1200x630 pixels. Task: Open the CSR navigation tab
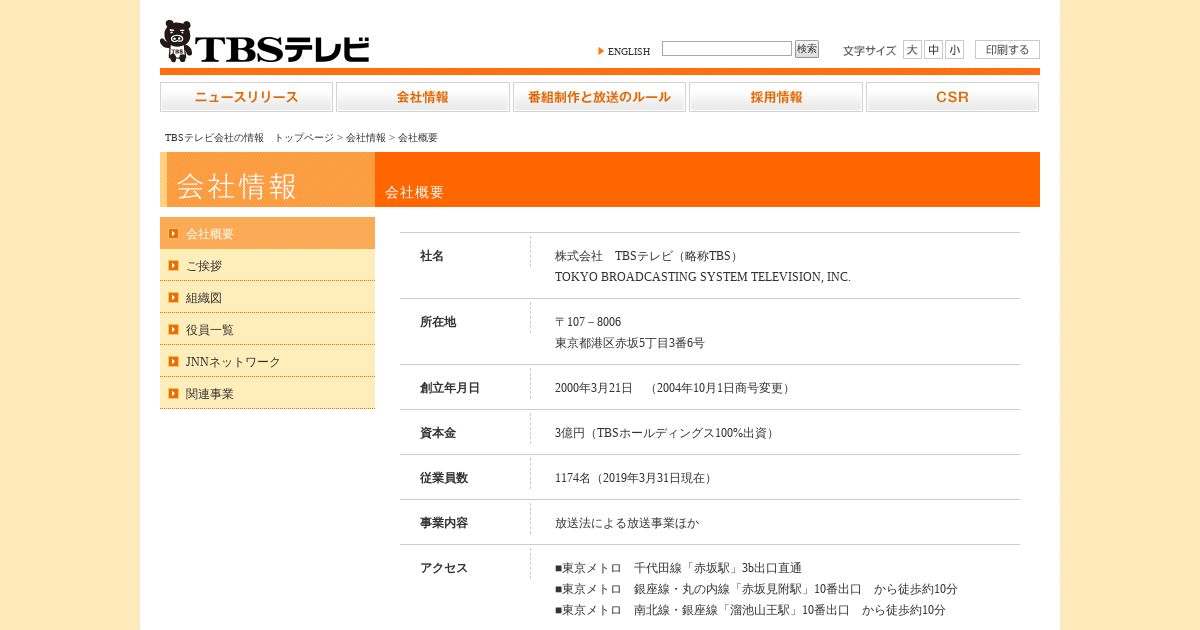pyautogui.click(x=952, y=97)
